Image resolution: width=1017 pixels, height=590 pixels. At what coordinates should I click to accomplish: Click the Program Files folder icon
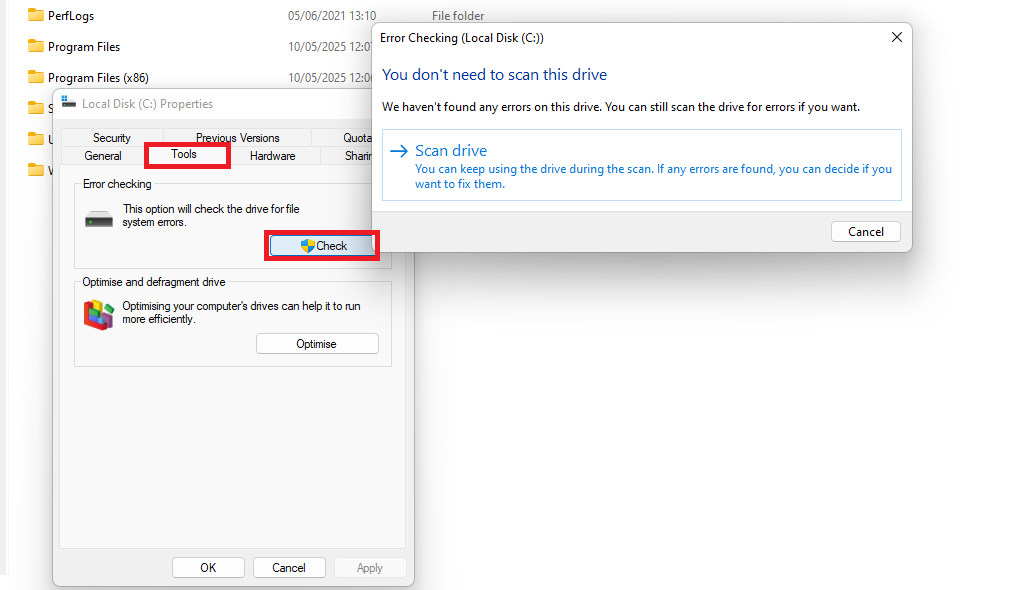(36, 46)
